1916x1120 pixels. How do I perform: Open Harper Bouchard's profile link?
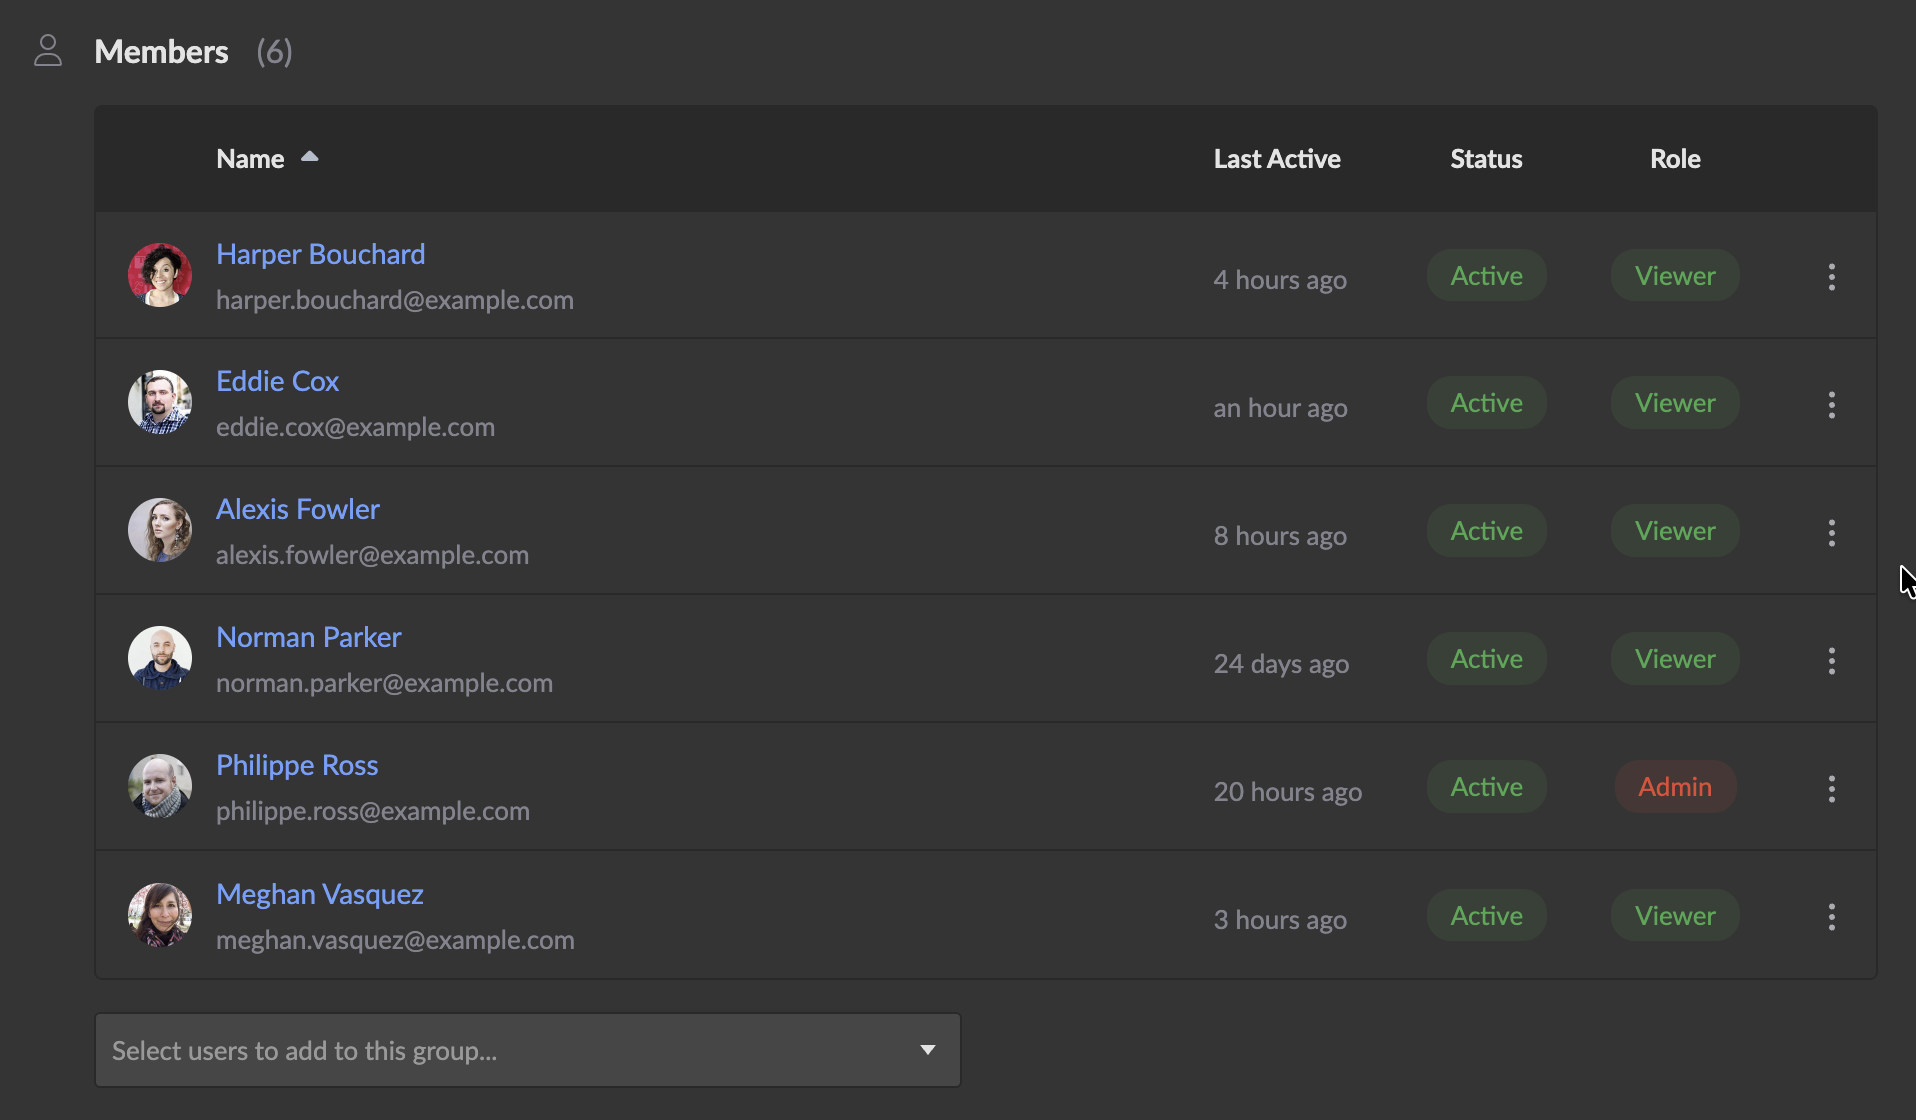pyautogui.click(x=320, y=254)
